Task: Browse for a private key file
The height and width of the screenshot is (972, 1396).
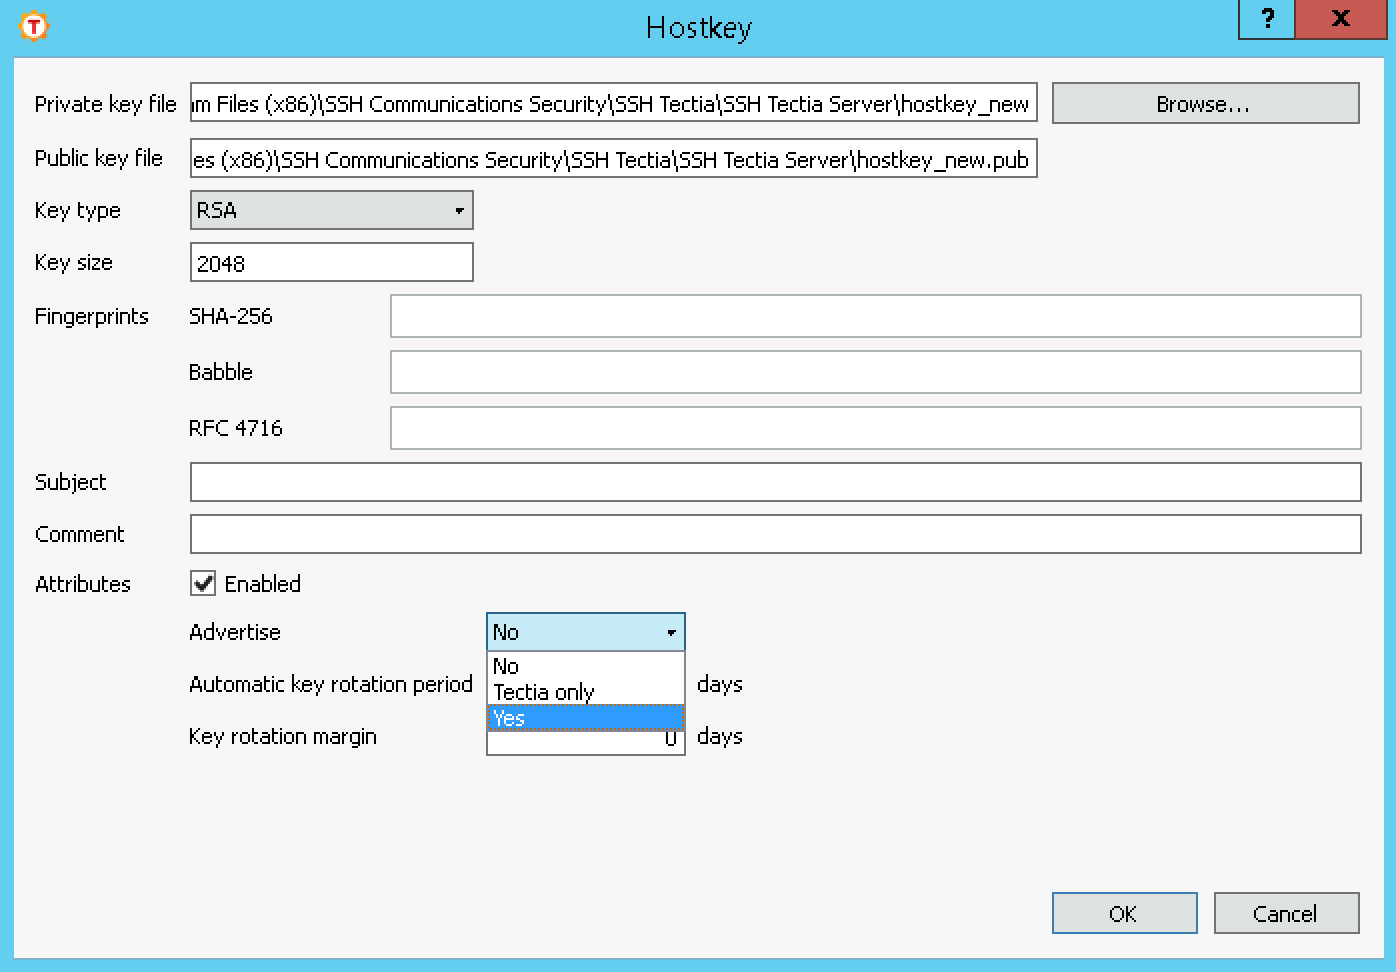Action: 1205,103
